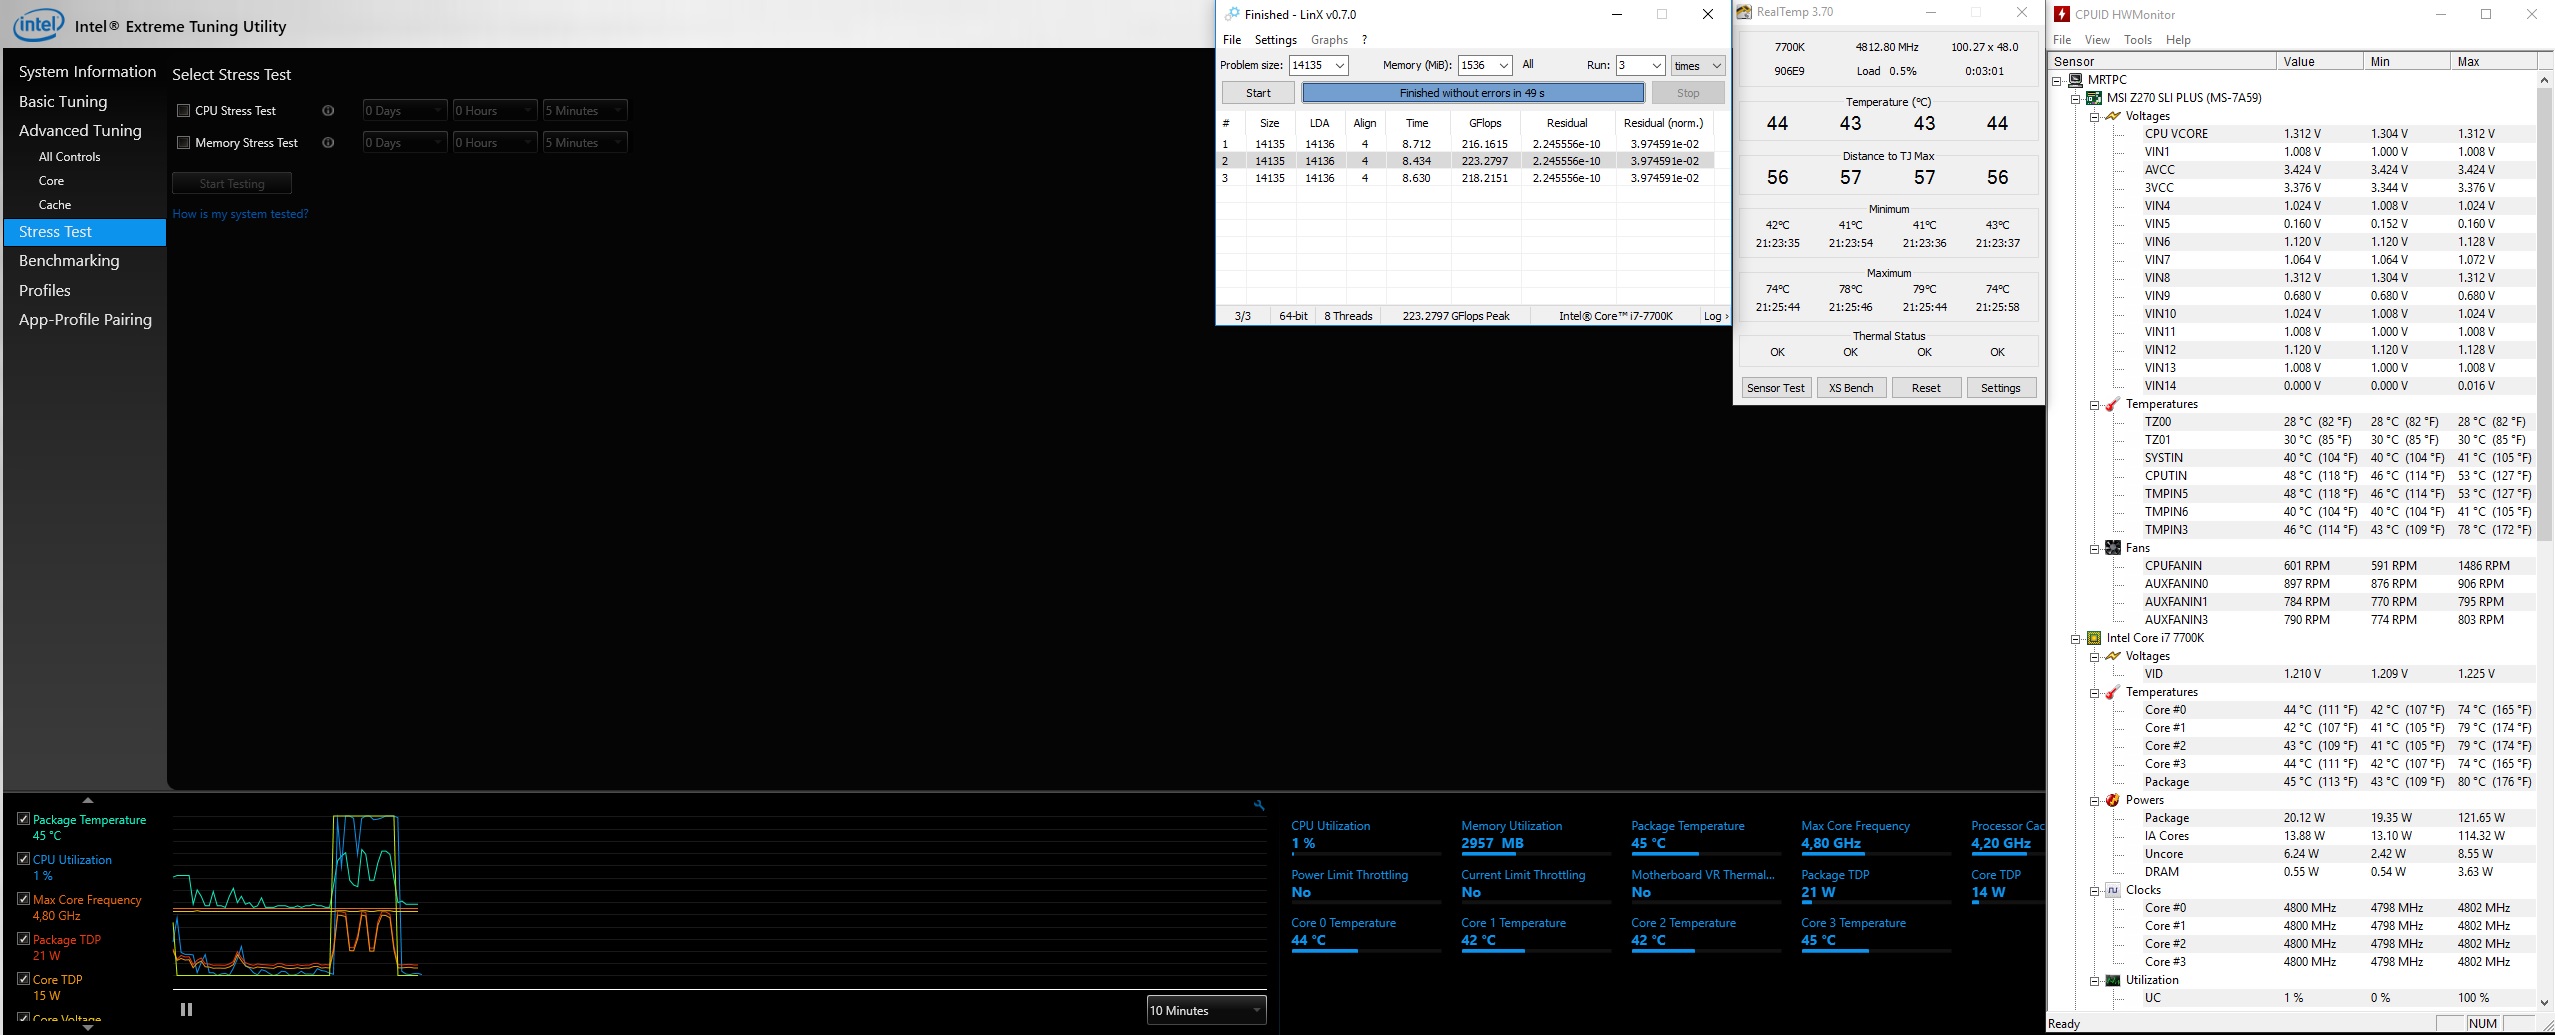The width and height of the screenshot is (2555, 1035).
Task: Uncheck Core TDP in the graph legend
Action: click(23, 979)
